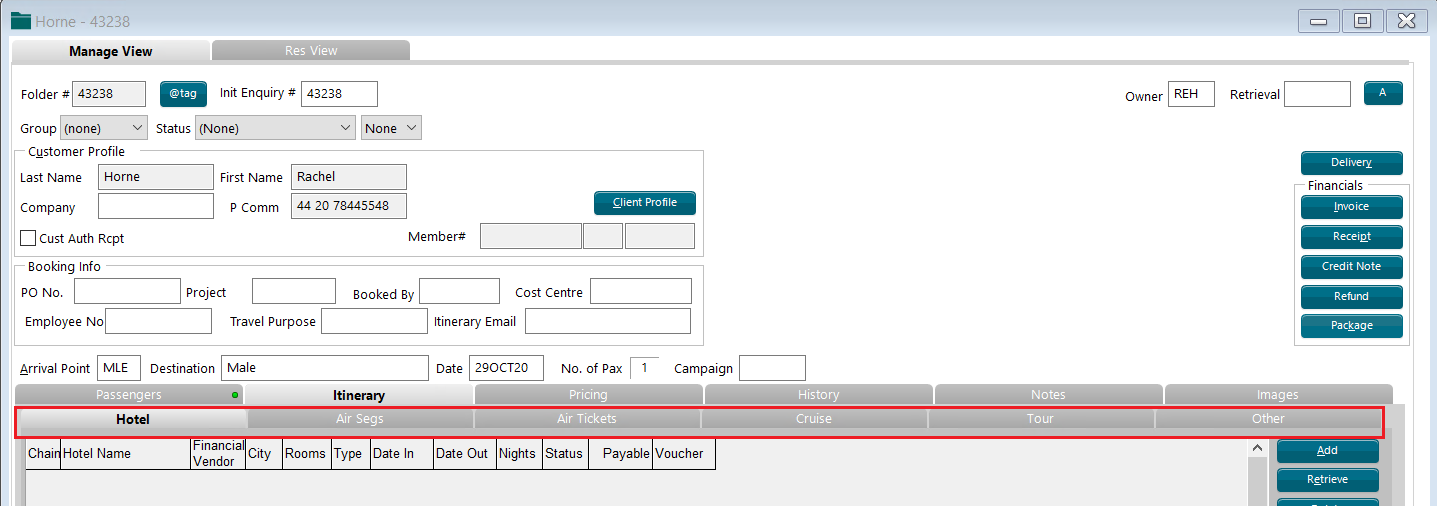Open the Images tab

point(1278,395)
